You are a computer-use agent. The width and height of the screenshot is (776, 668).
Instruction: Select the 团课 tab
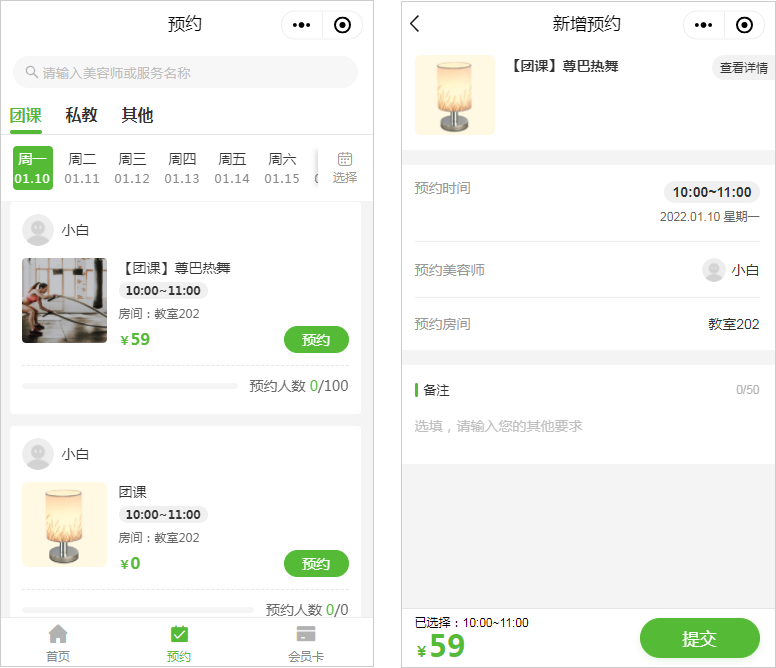26,115
